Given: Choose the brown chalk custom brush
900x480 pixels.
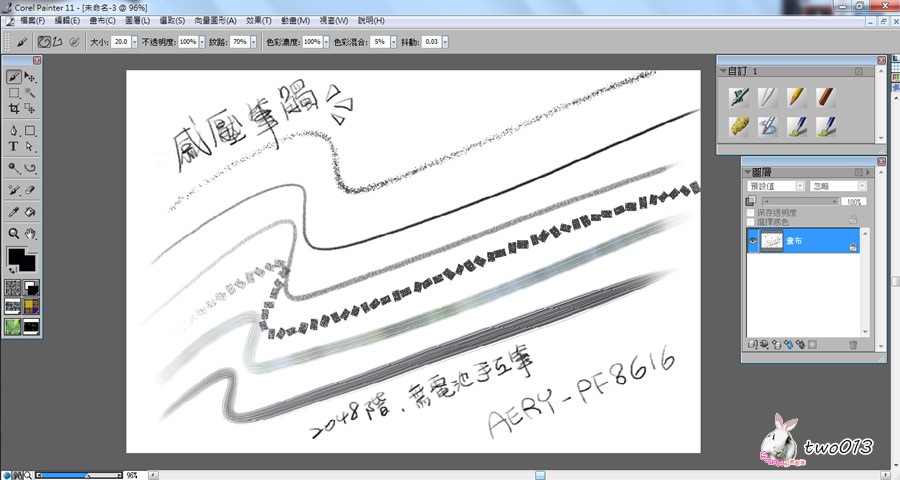Looking at the screenshot, I should tap(825, 97).
